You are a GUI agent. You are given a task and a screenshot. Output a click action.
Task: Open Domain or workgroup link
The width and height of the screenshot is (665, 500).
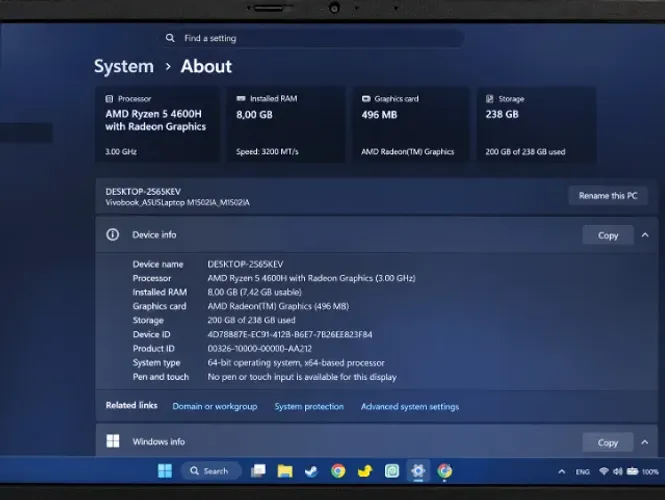[x=215, y=406]
